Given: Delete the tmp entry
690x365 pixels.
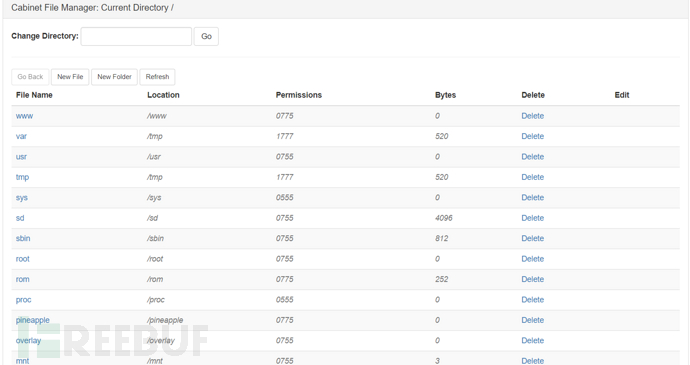Looking at the screenshot, I should click(532, 177).
